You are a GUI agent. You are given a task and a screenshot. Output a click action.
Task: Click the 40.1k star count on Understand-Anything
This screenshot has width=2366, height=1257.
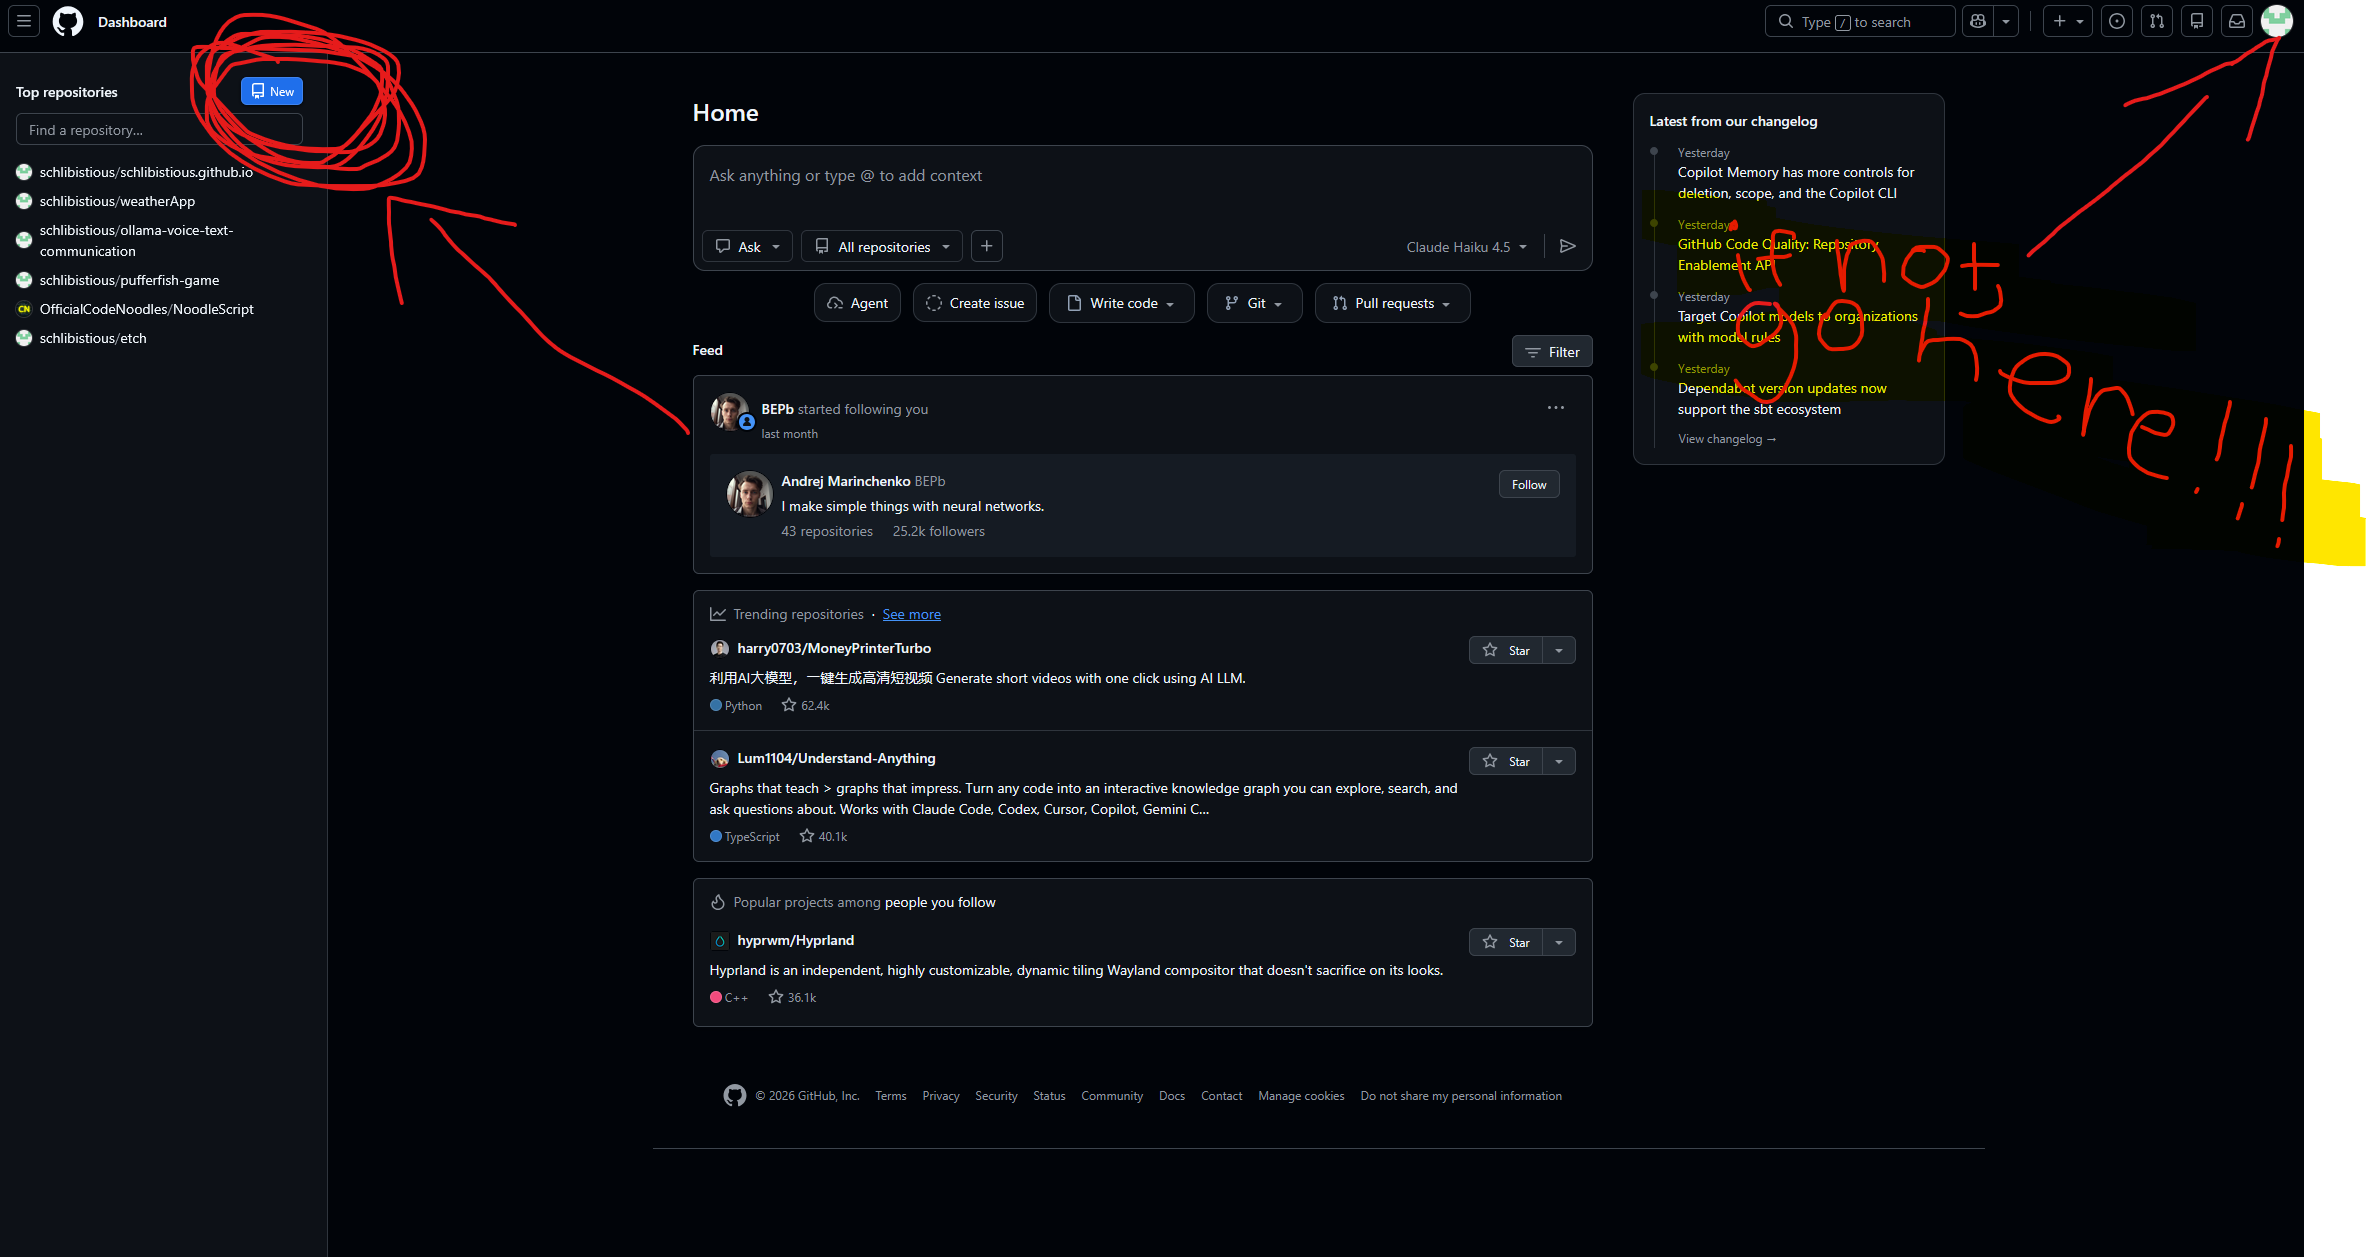tap(823, 836)
